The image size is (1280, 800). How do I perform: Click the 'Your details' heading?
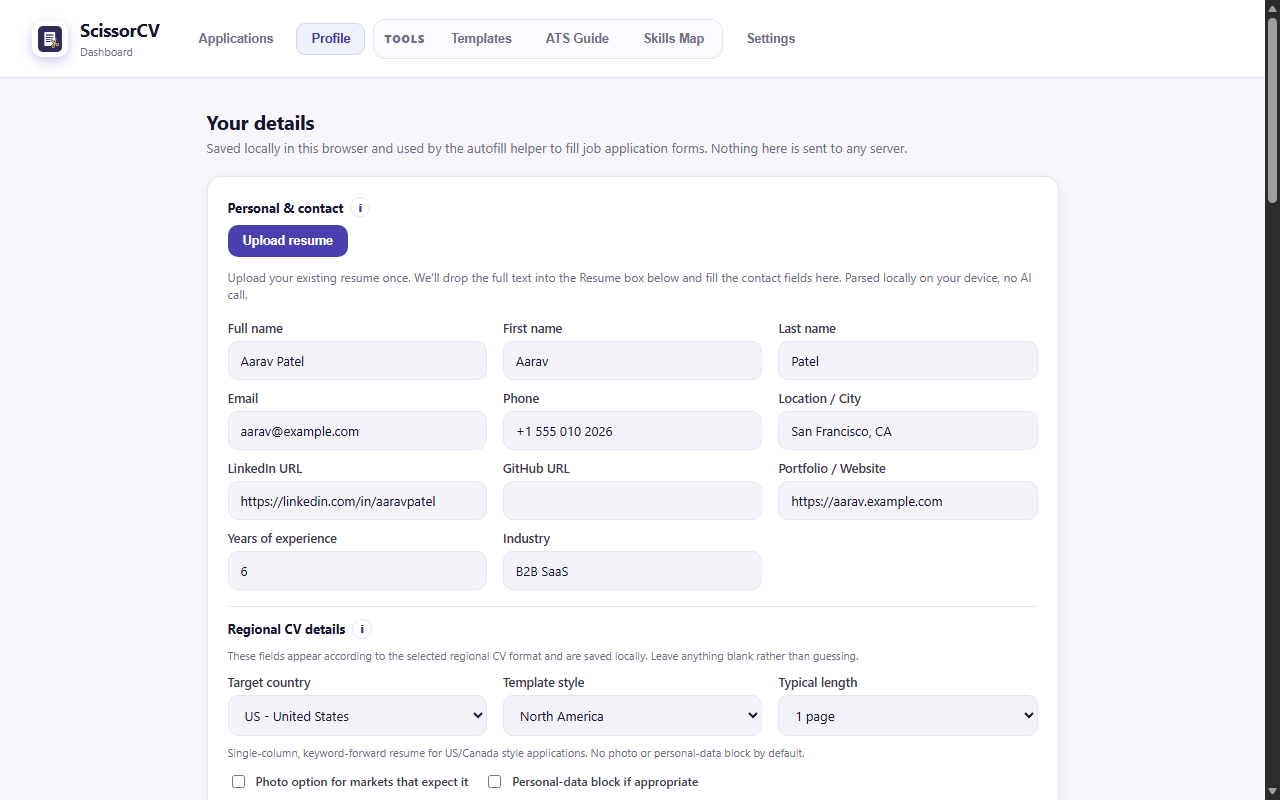[x=260, y=123]
